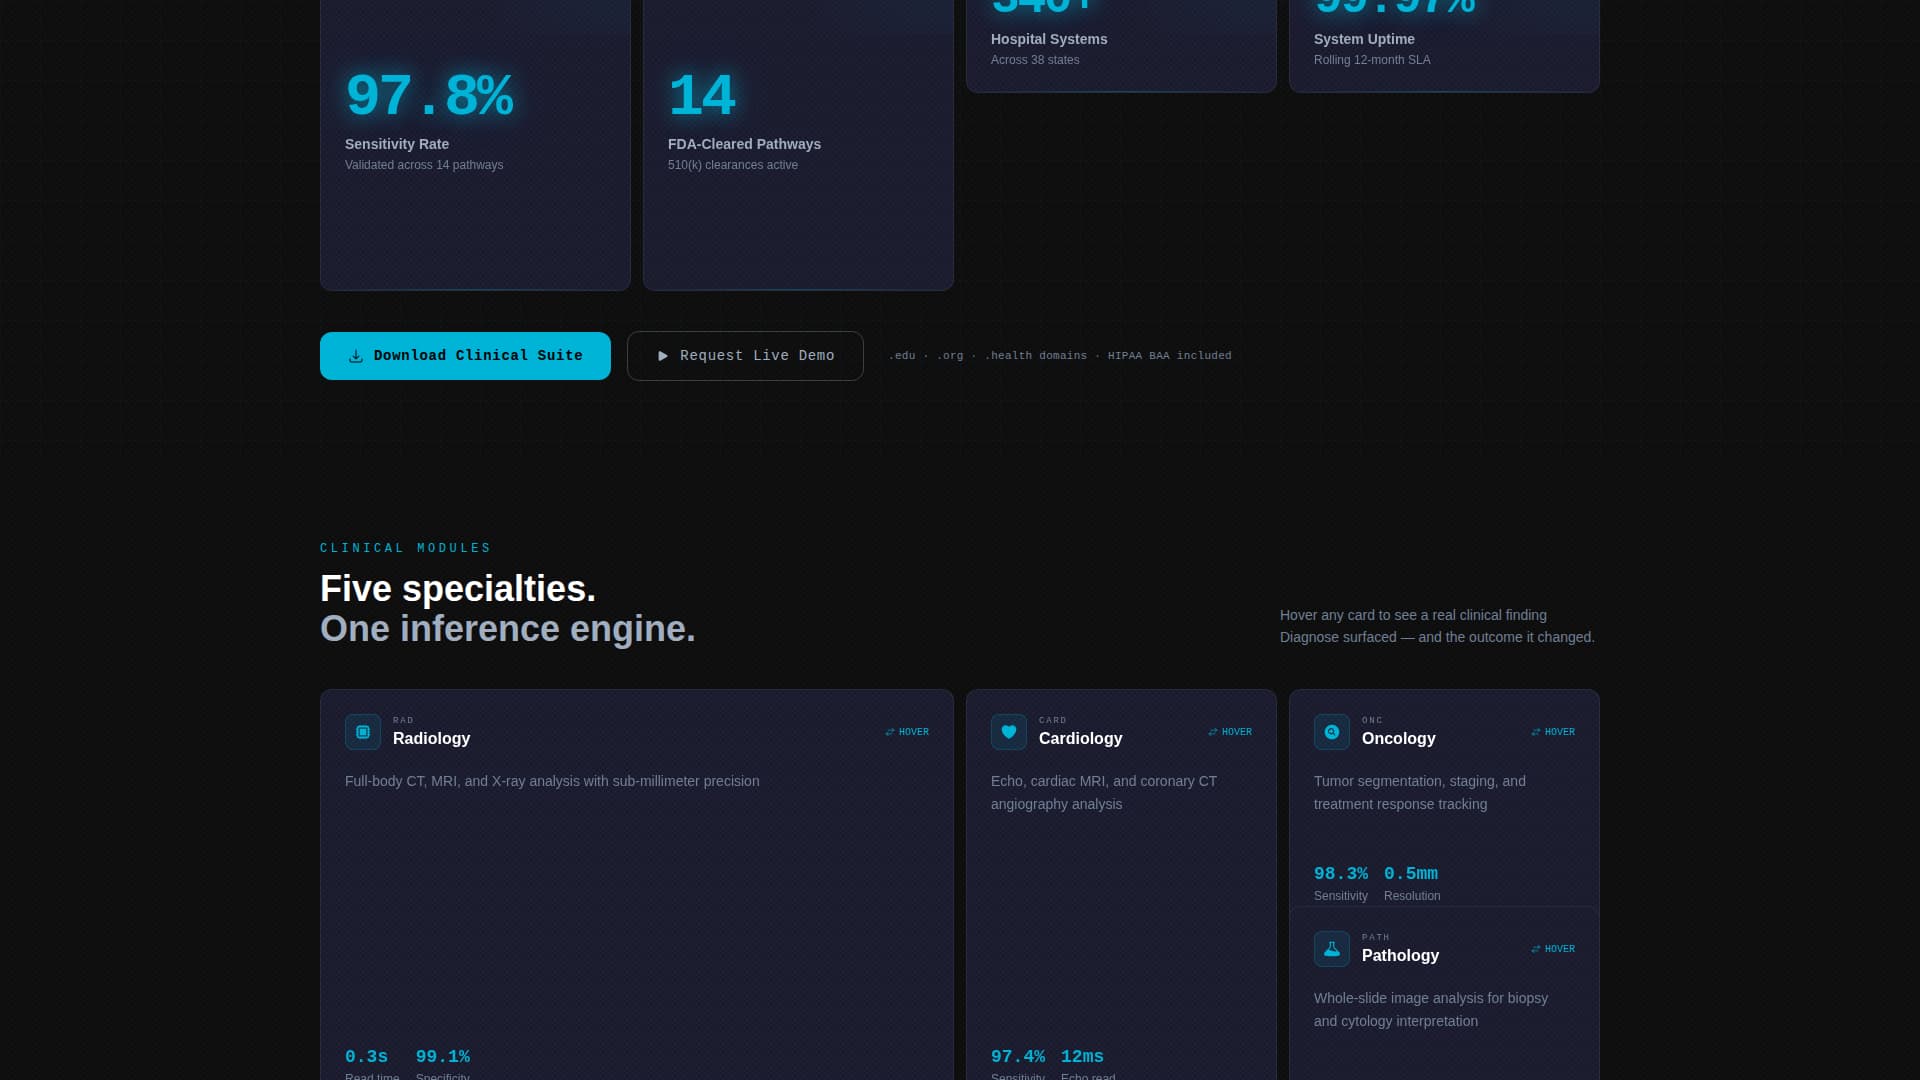Click the Download Clinical Suite button
Viewport: 1920px width, 1080px height.
point(465,356)
